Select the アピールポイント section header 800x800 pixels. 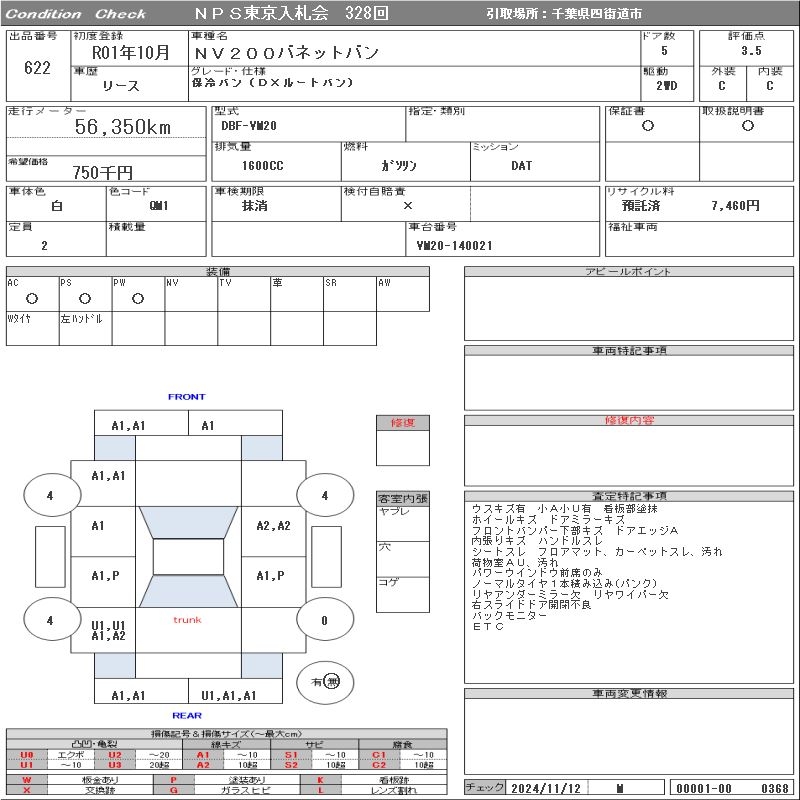(x=628, y=272)
